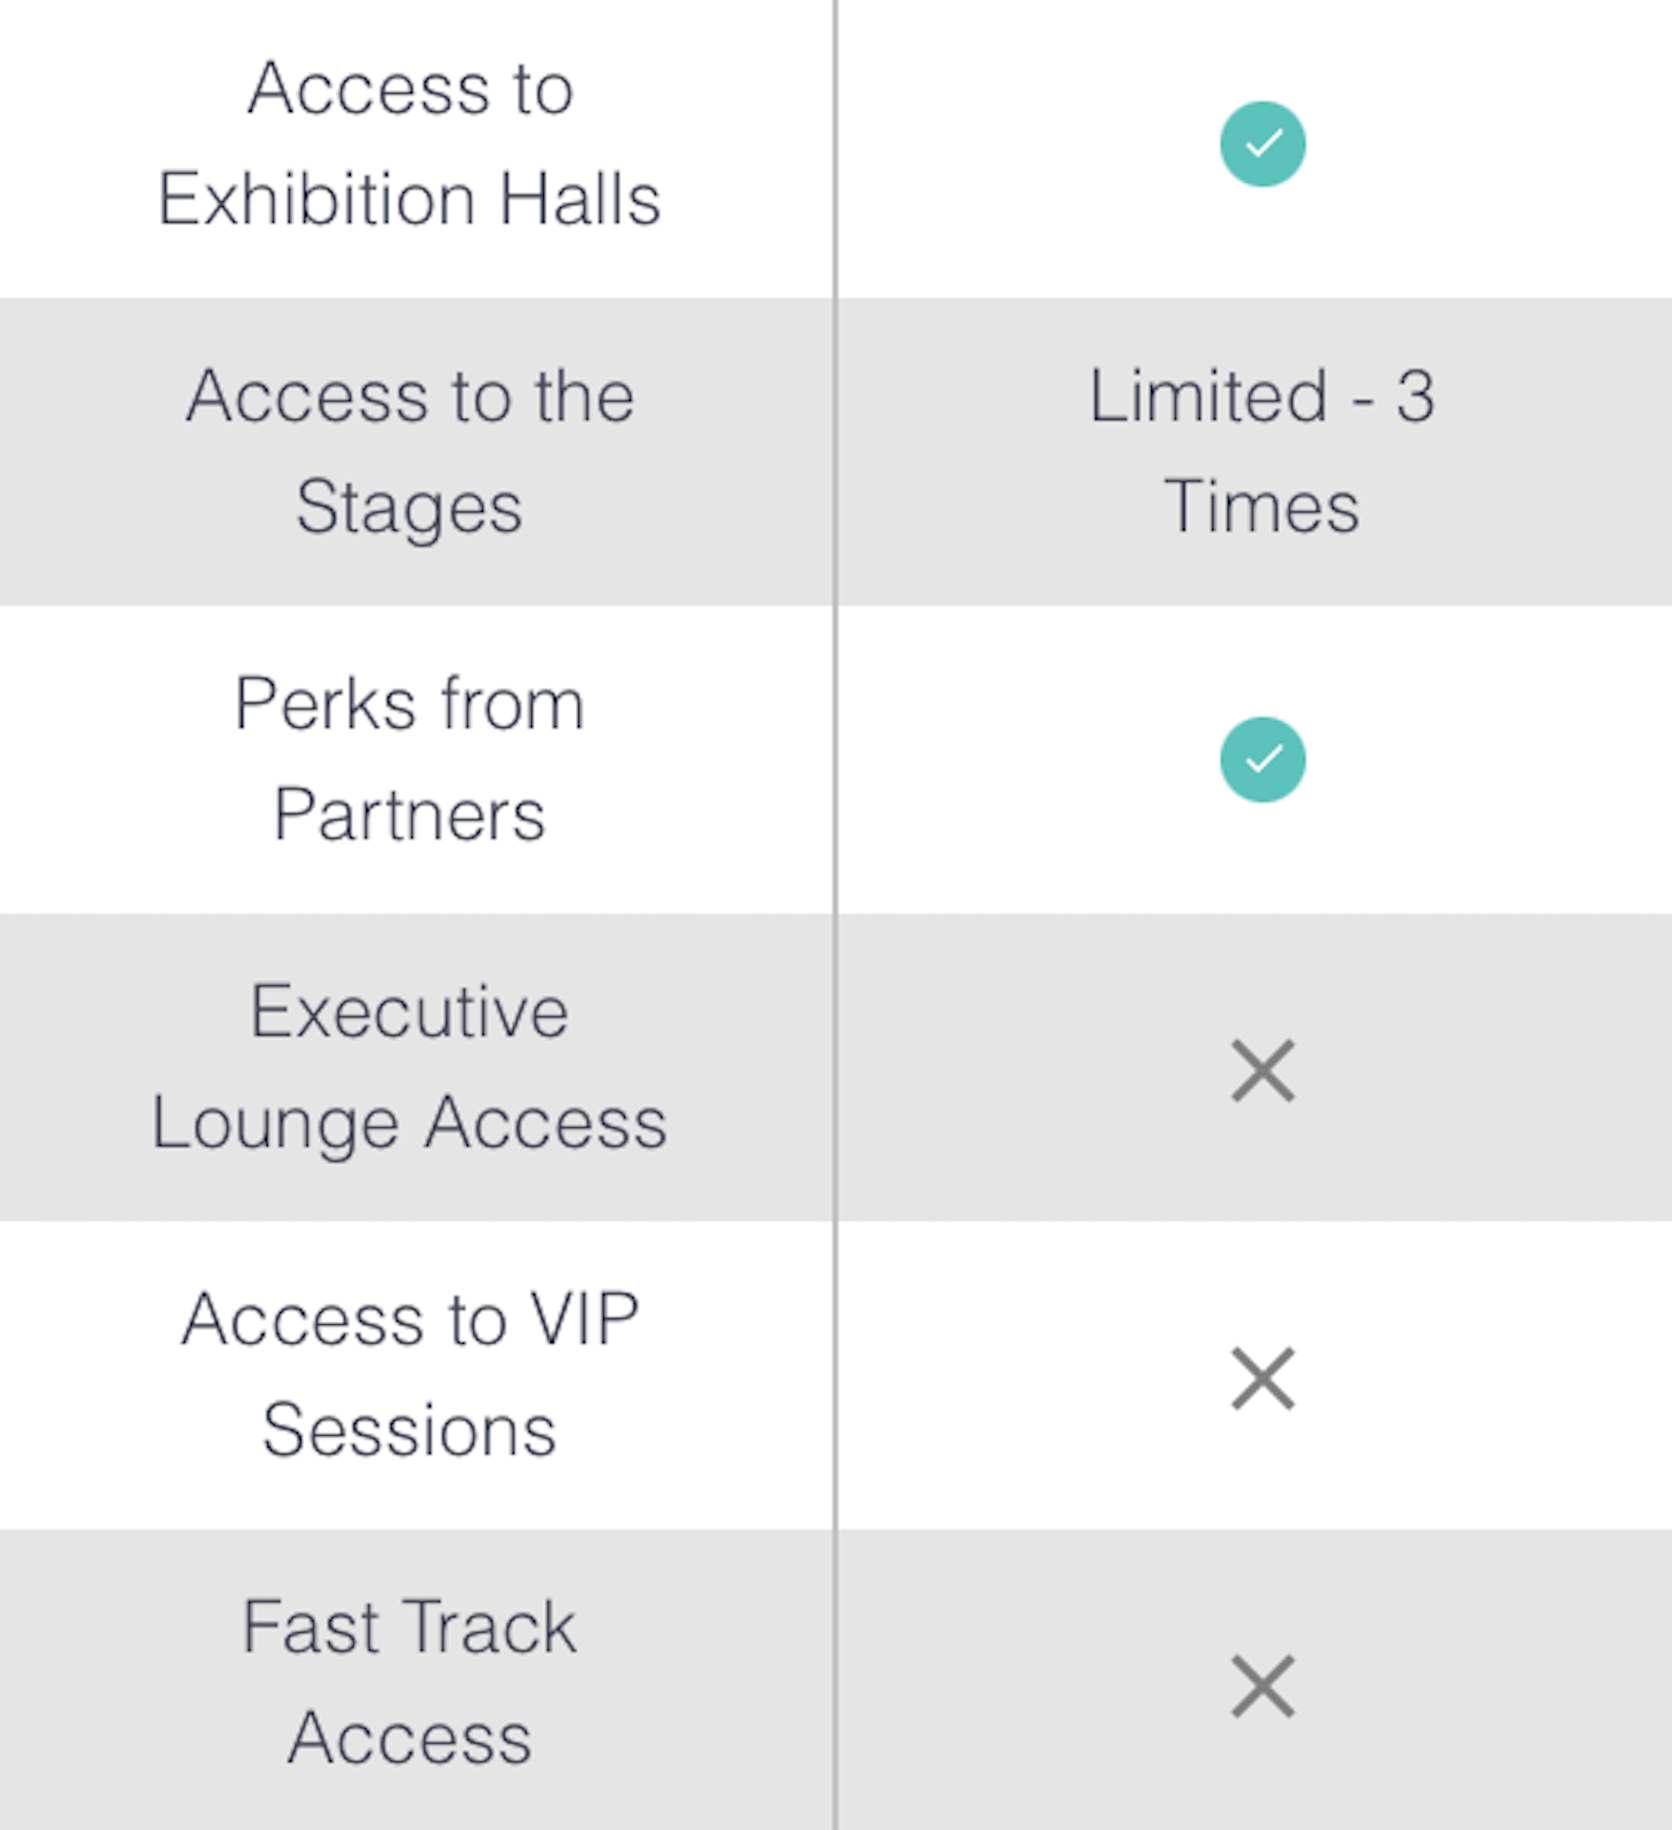1672x1830 pixels.
Task: Select the word "VIP" in the fifth row
Action: 585,1320
